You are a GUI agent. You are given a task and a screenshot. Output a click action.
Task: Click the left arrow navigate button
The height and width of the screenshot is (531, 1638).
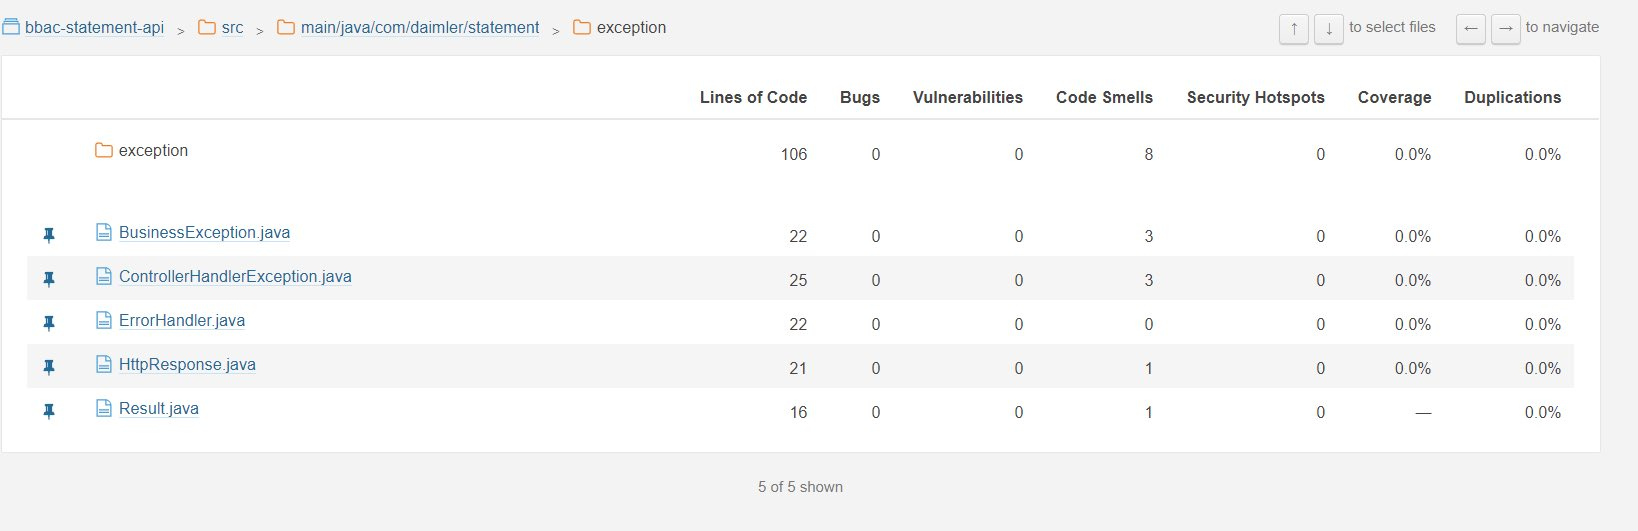coord(1470,28)
